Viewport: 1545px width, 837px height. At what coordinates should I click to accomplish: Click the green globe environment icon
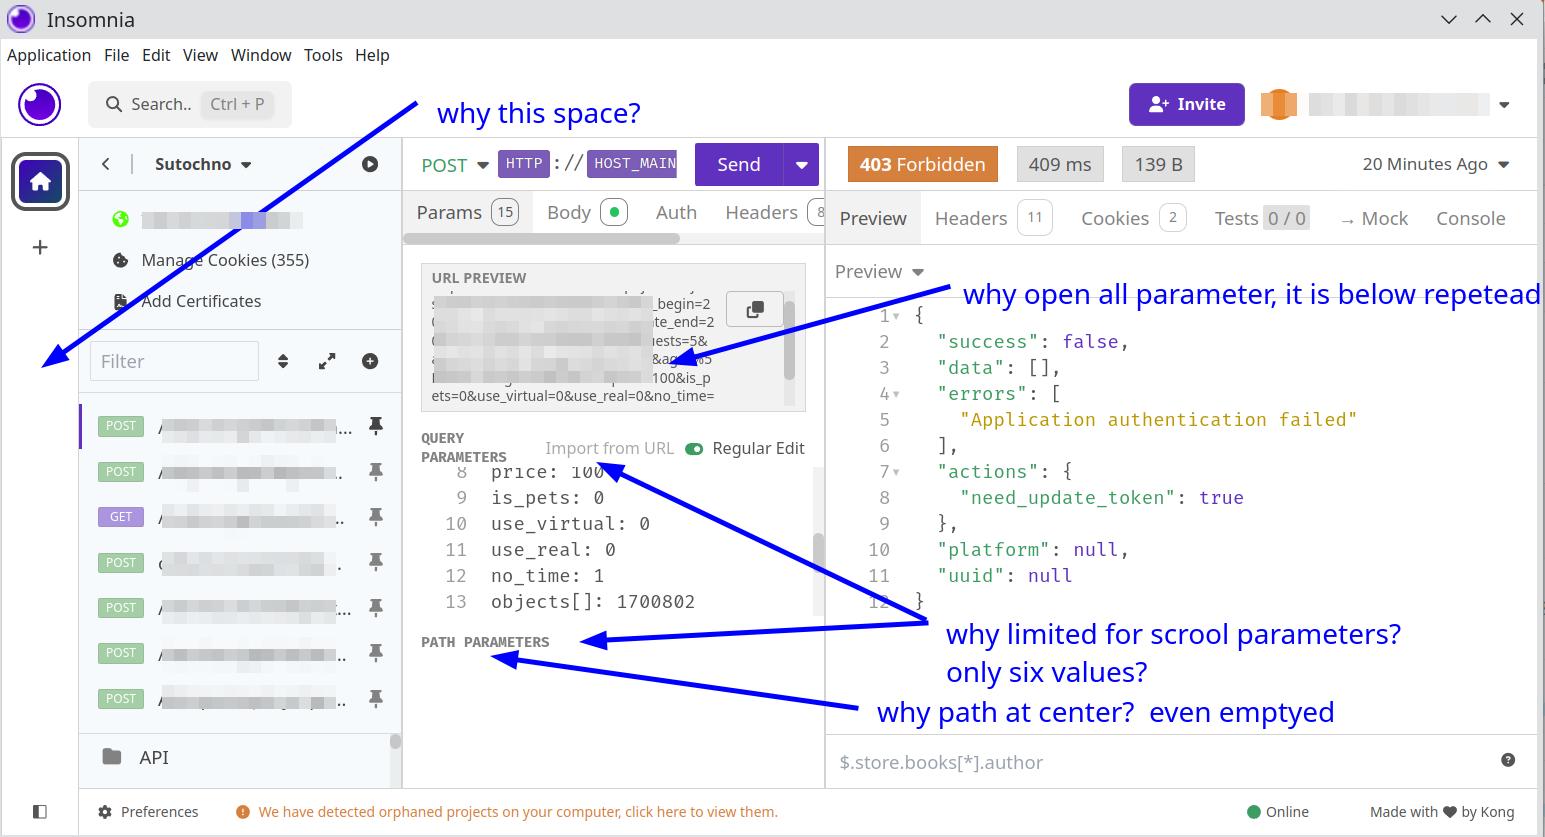121,219
